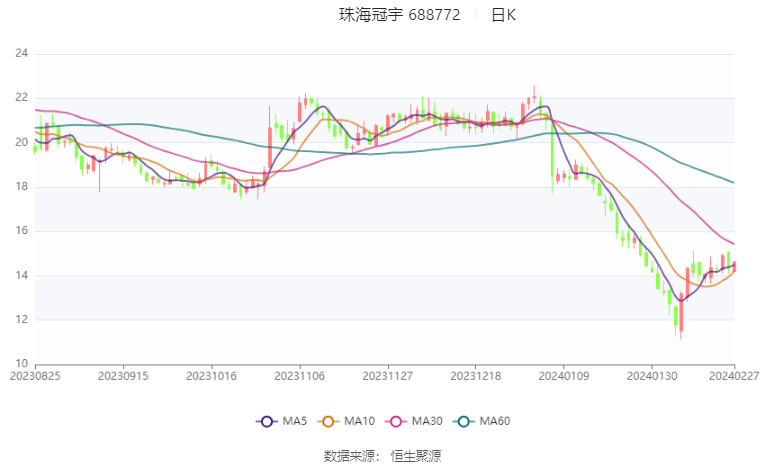This screenshot has height=465, width=765.
Task: Click the highest candlestick wick above 22
Action: pyautogui.click(x=534, y=93)
